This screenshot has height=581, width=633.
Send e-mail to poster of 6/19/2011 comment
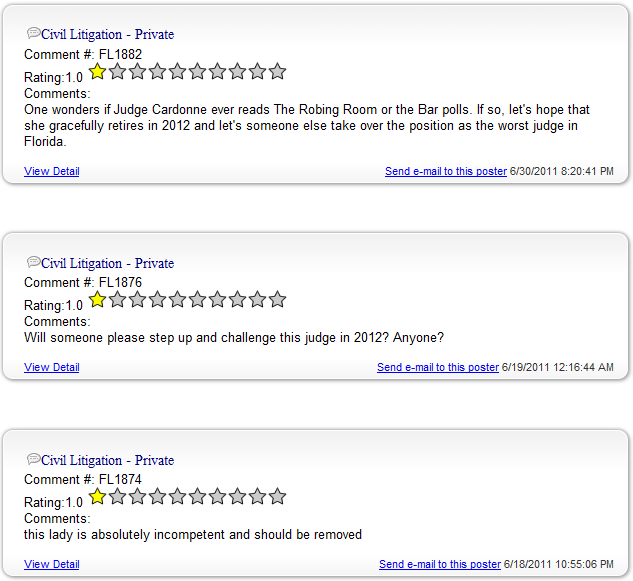pyautogui.click(x=438, y=367)
